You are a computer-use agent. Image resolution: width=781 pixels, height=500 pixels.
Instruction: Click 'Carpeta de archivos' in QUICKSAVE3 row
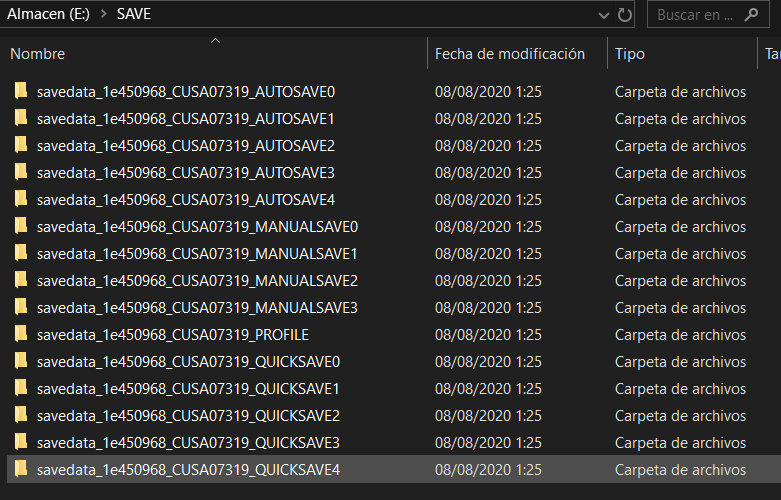(x=680, y=442)
